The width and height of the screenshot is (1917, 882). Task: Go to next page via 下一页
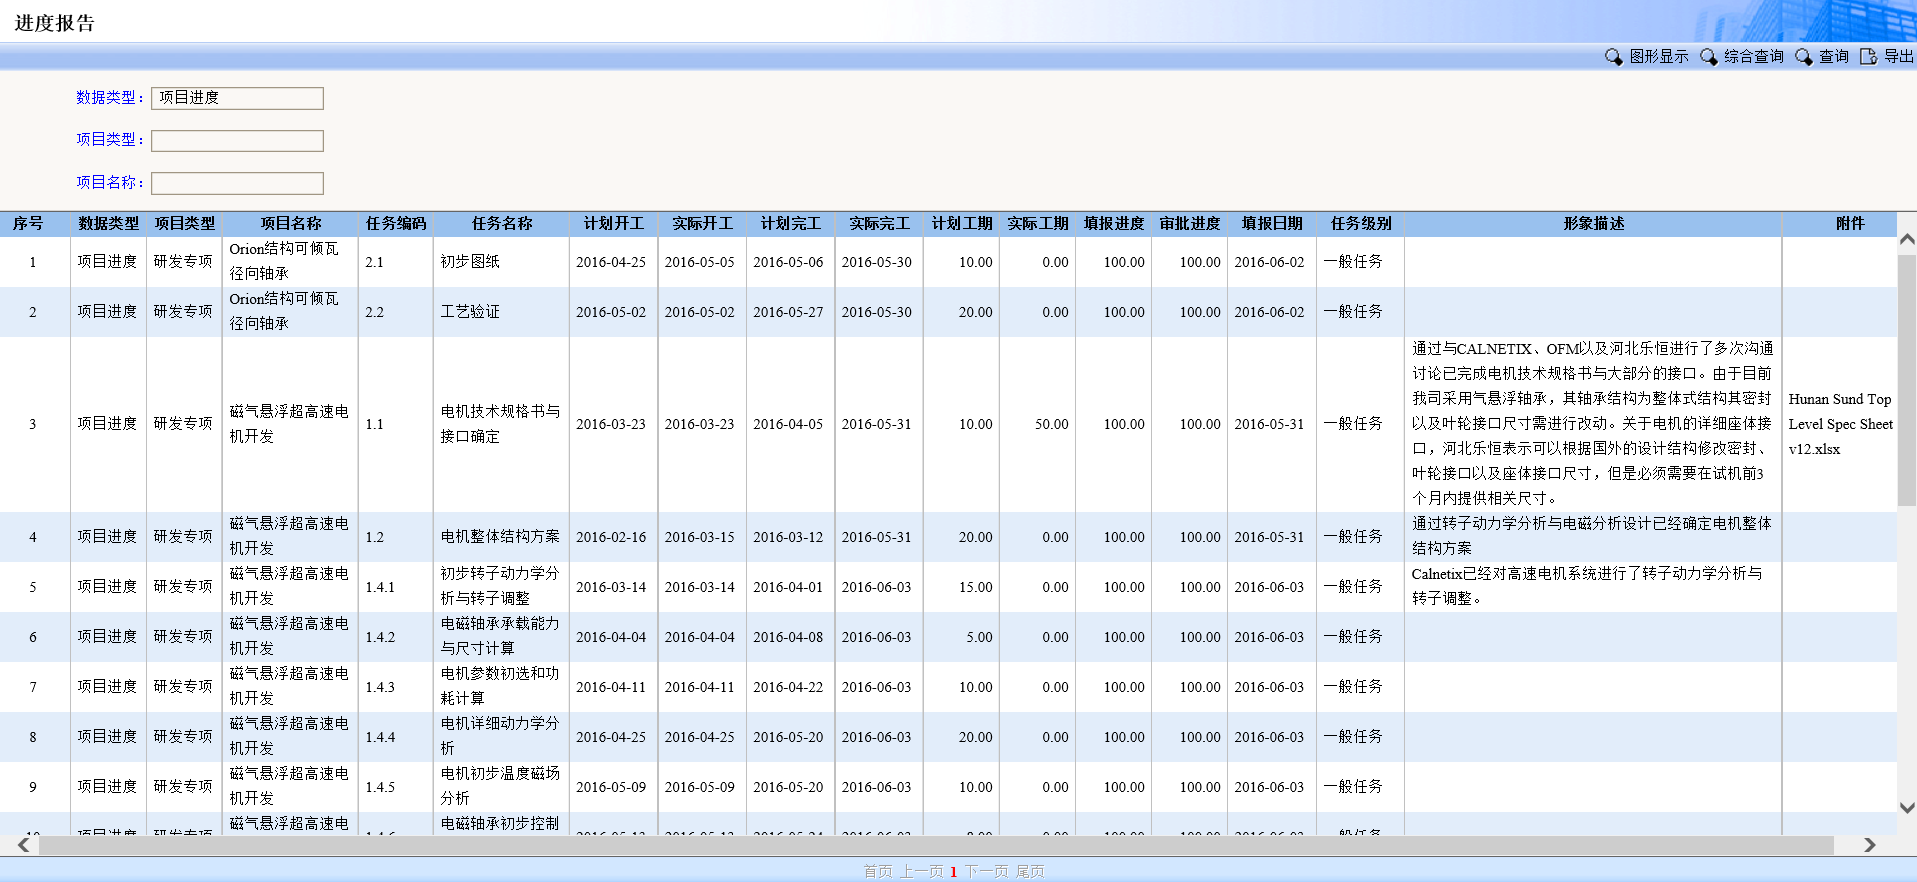pyautogui.click(x=985, y=872)
